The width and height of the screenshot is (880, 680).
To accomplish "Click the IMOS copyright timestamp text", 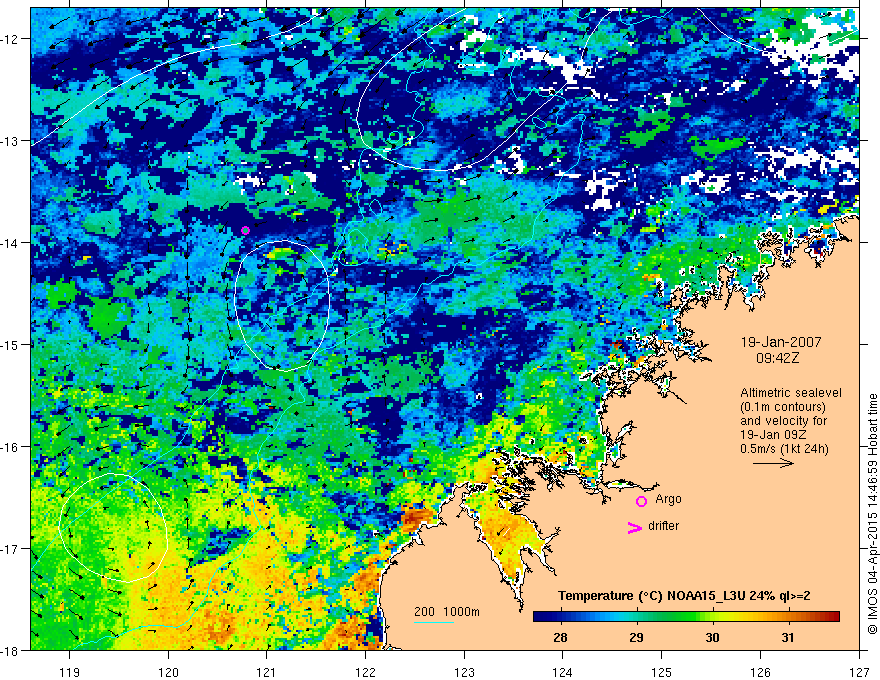I will coord(872,516).
